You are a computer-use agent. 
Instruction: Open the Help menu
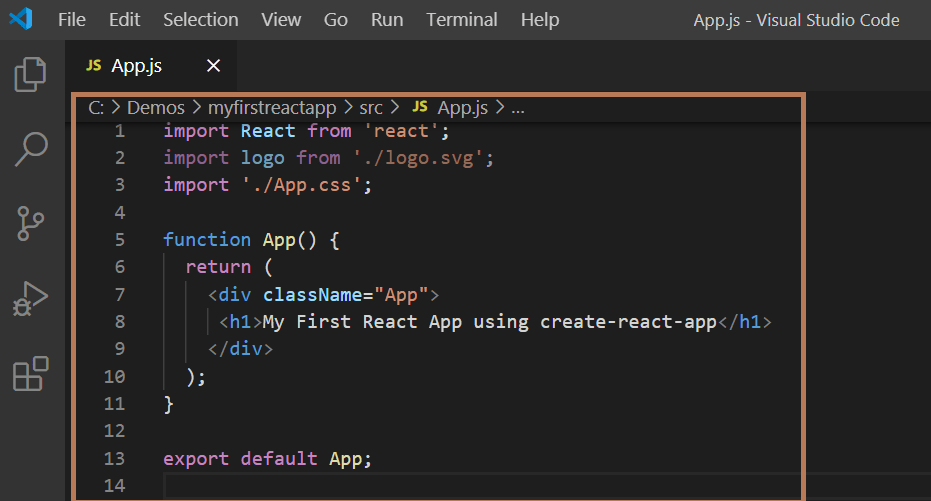[x=540, y=20]
